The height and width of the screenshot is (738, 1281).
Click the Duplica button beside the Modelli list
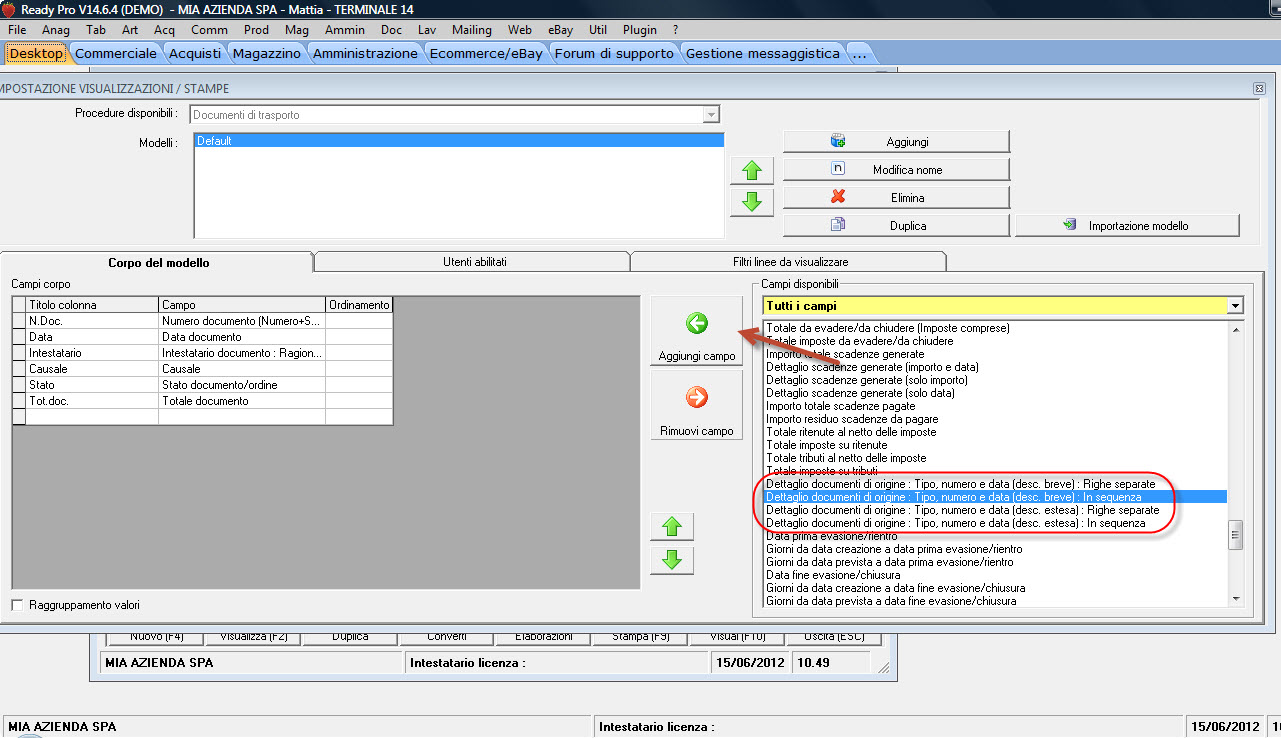click(x=896, y=225)
